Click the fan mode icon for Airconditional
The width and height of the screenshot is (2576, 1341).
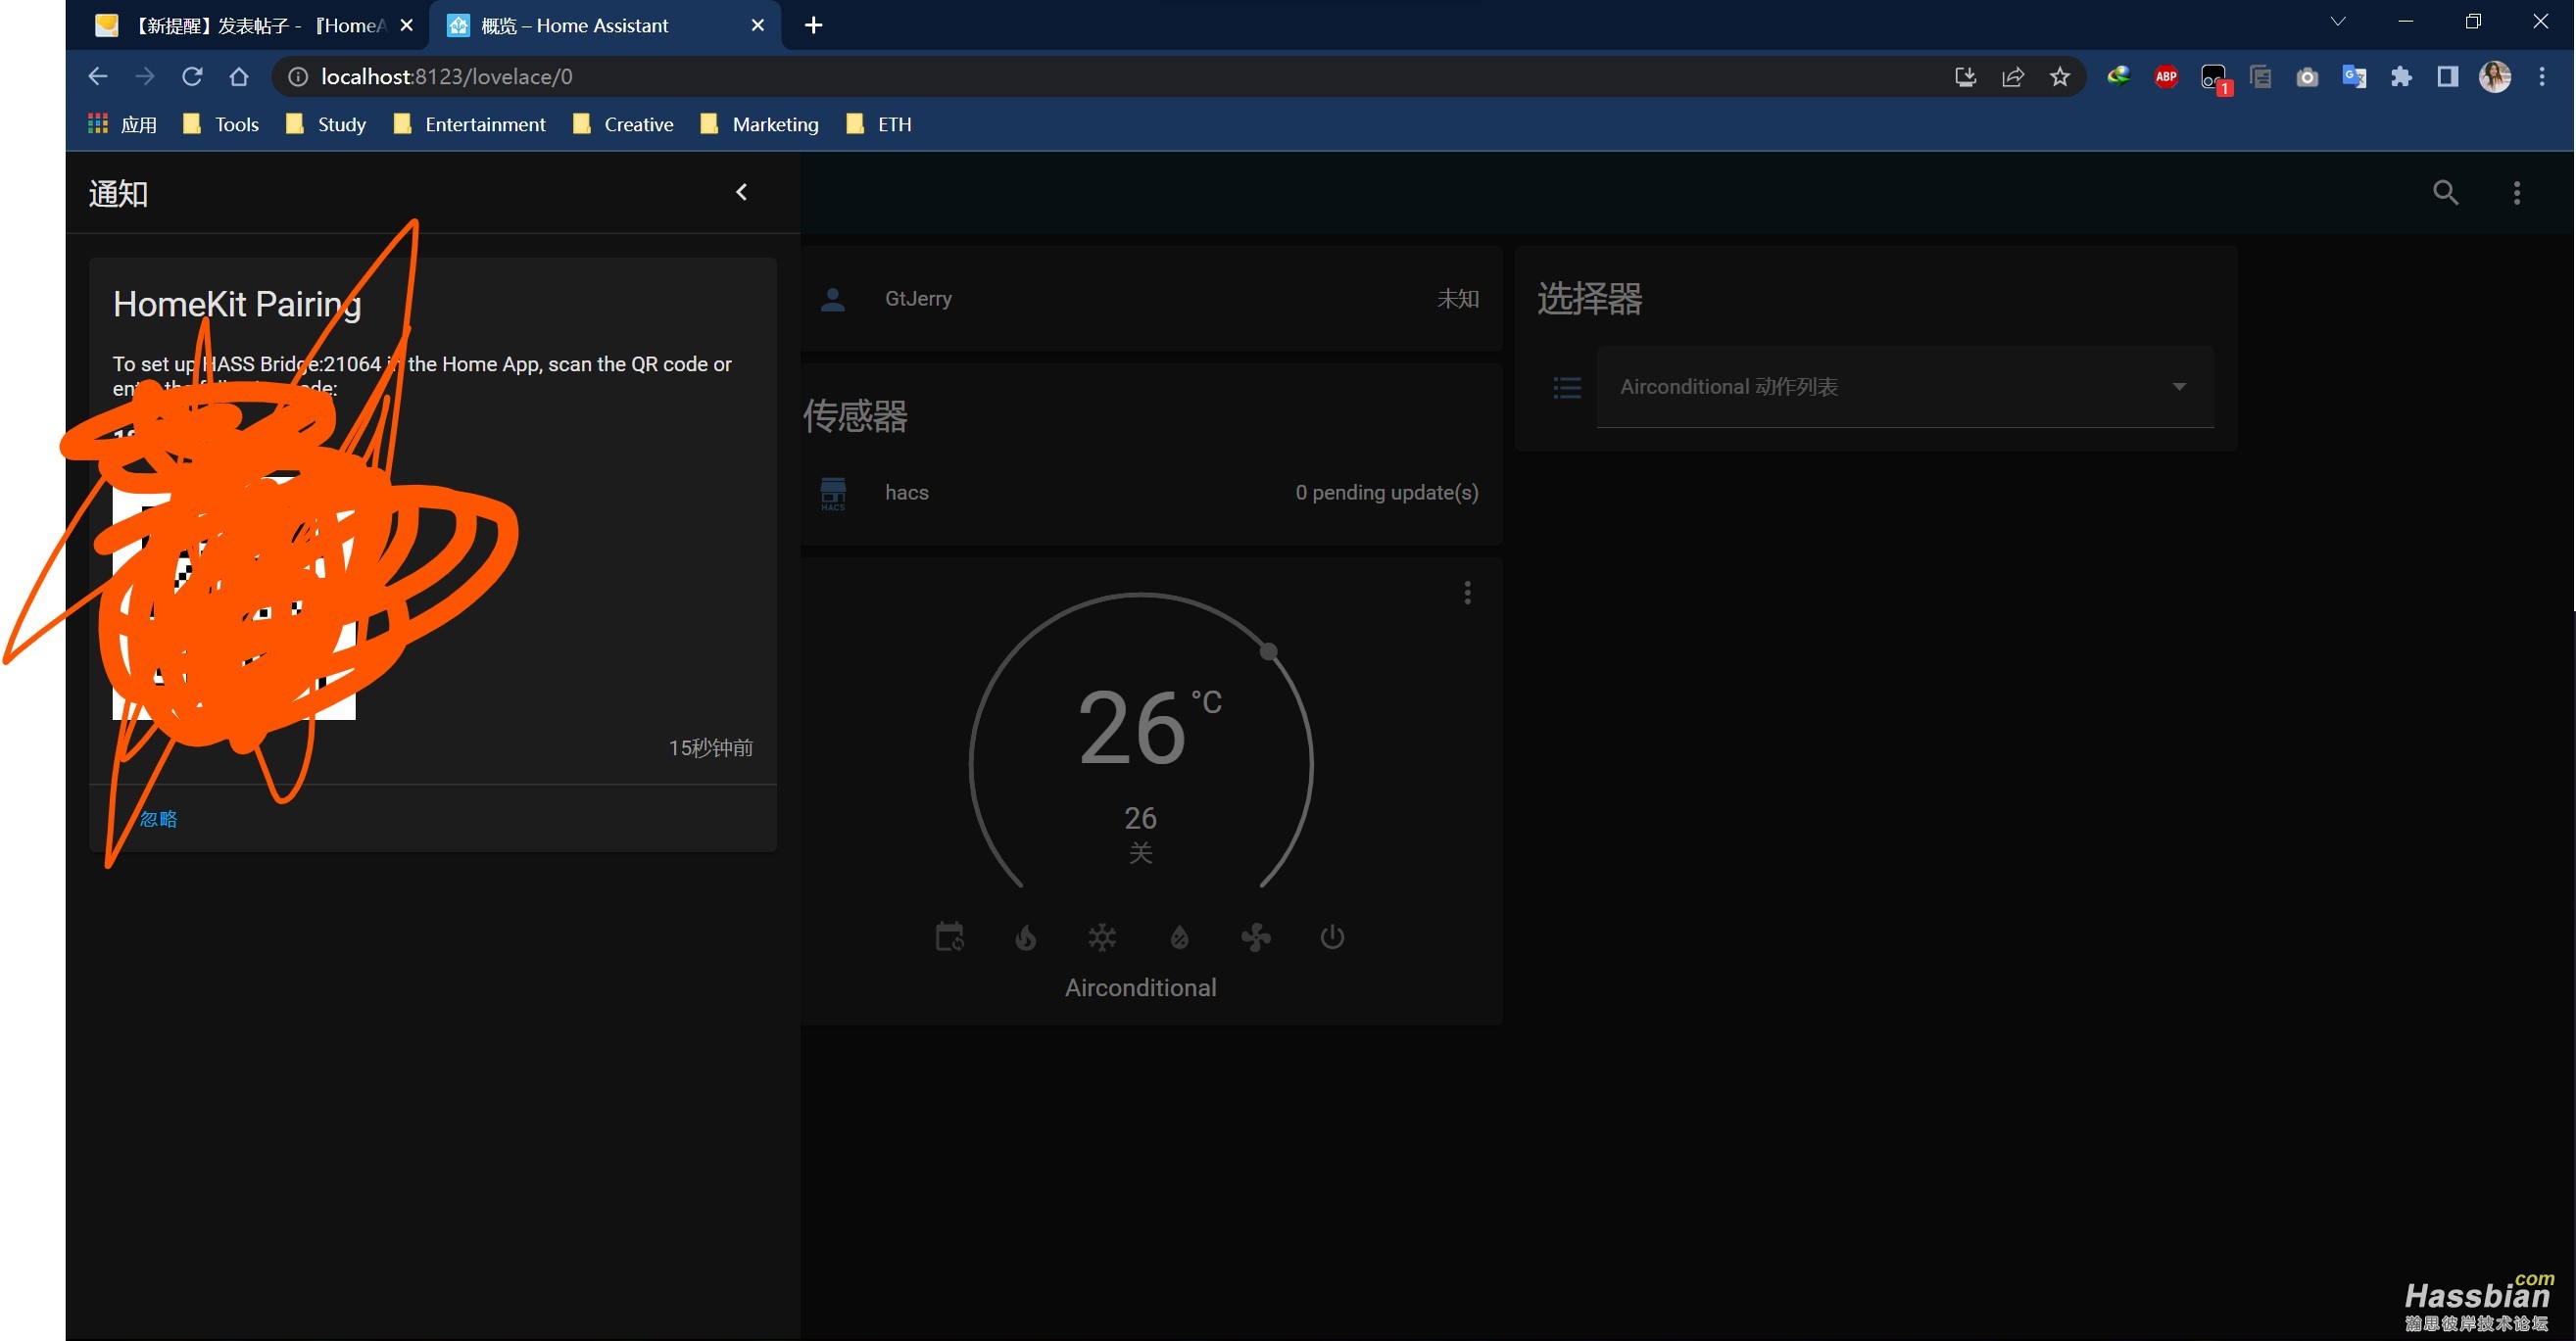pos(1255,935)
